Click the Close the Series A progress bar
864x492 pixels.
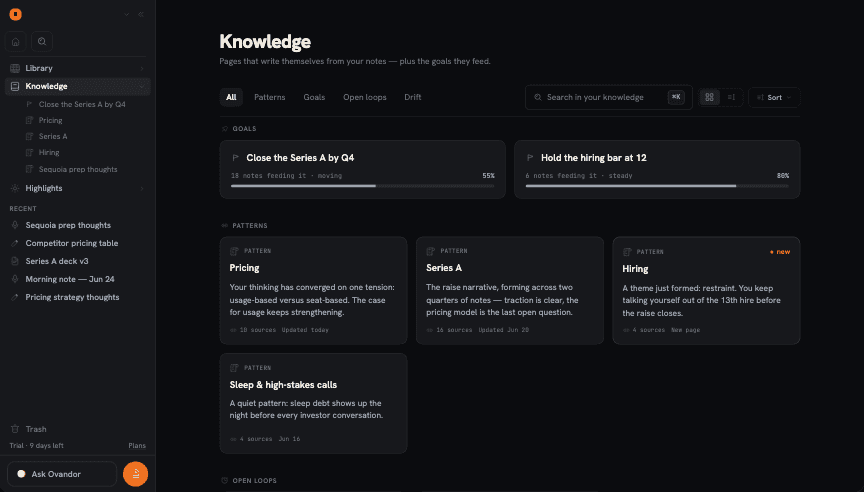click(x=363, y=186)
